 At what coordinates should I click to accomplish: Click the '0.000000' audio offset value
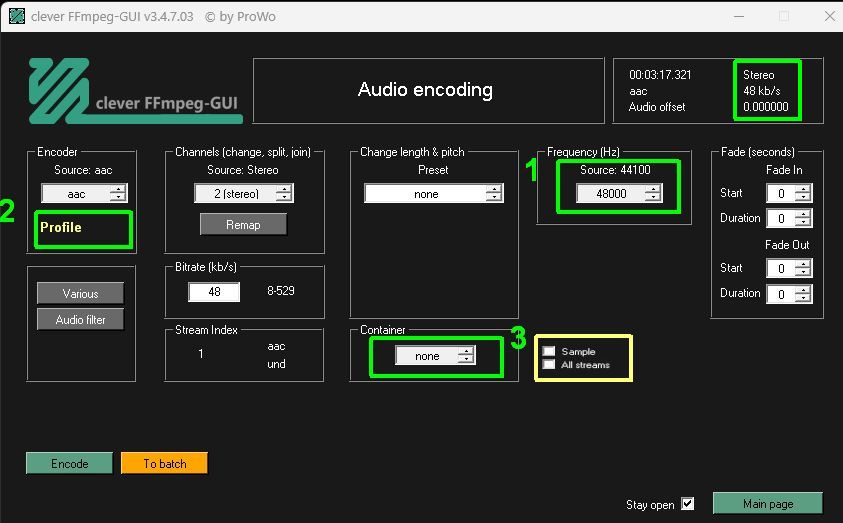(766, 107)
